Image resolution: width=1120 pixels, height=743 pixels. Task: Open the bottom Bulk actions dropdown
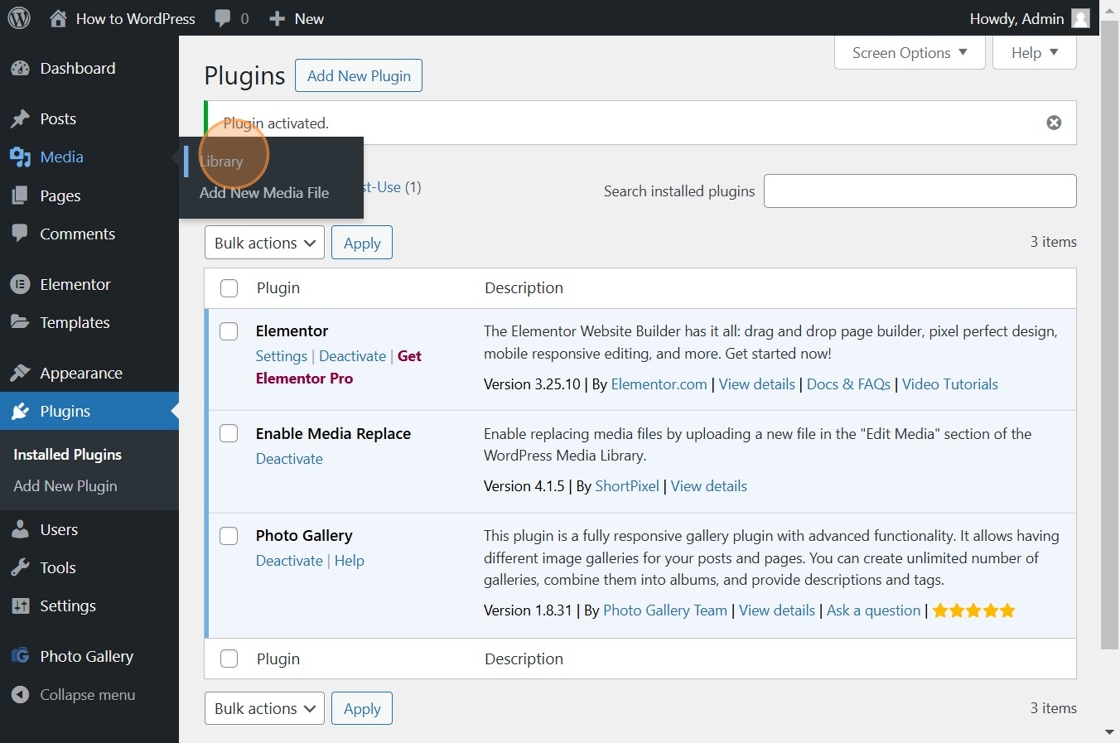[264, 709]
